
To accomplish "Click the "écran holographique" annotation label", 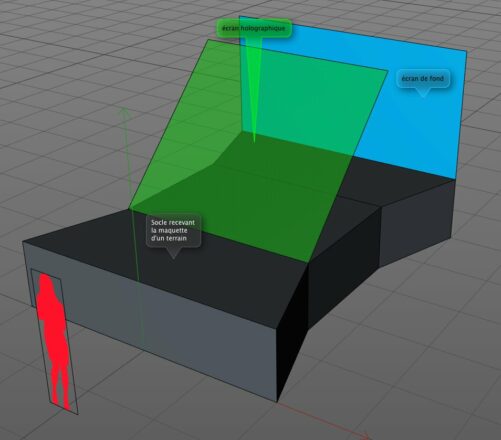I will [x=254, y=28].
